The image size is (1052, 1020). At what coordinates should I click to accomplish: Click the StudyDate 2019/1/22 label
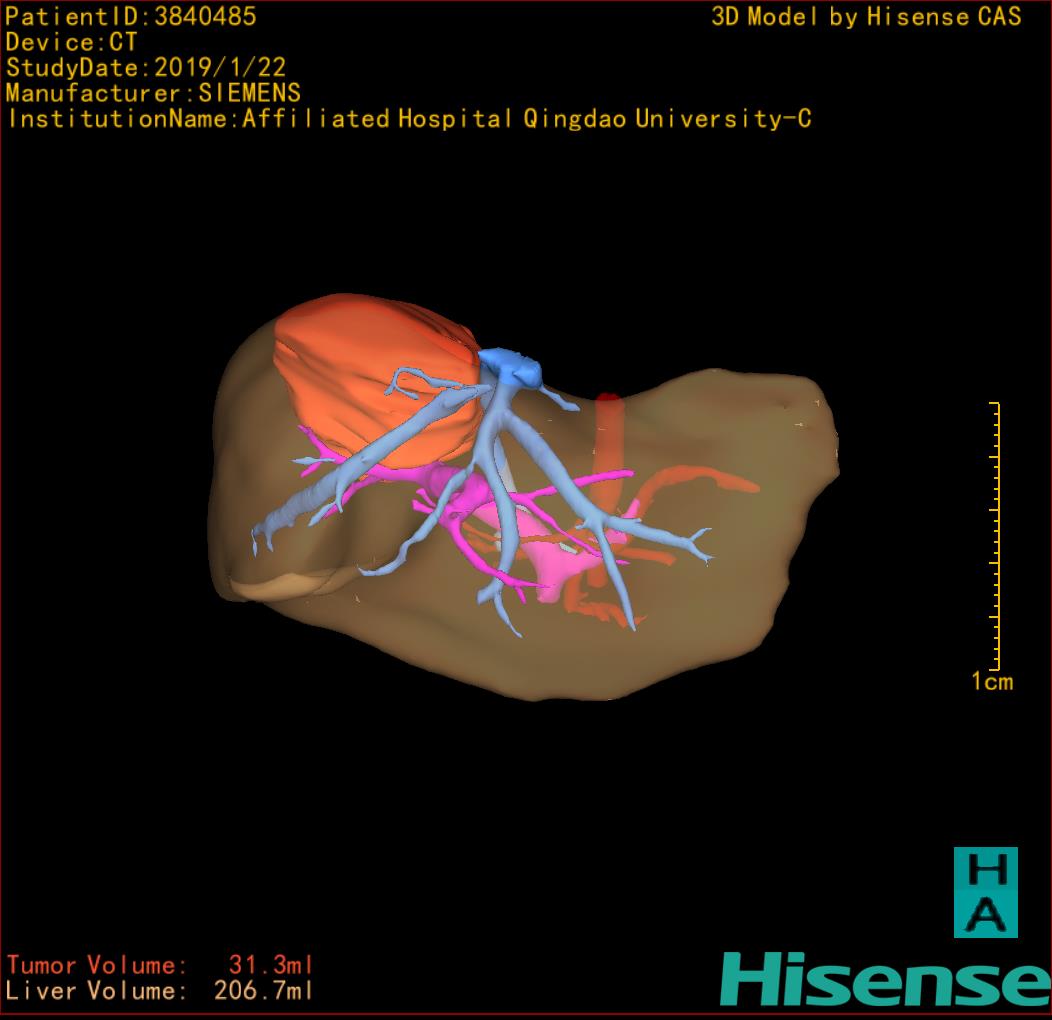[146, 68]
